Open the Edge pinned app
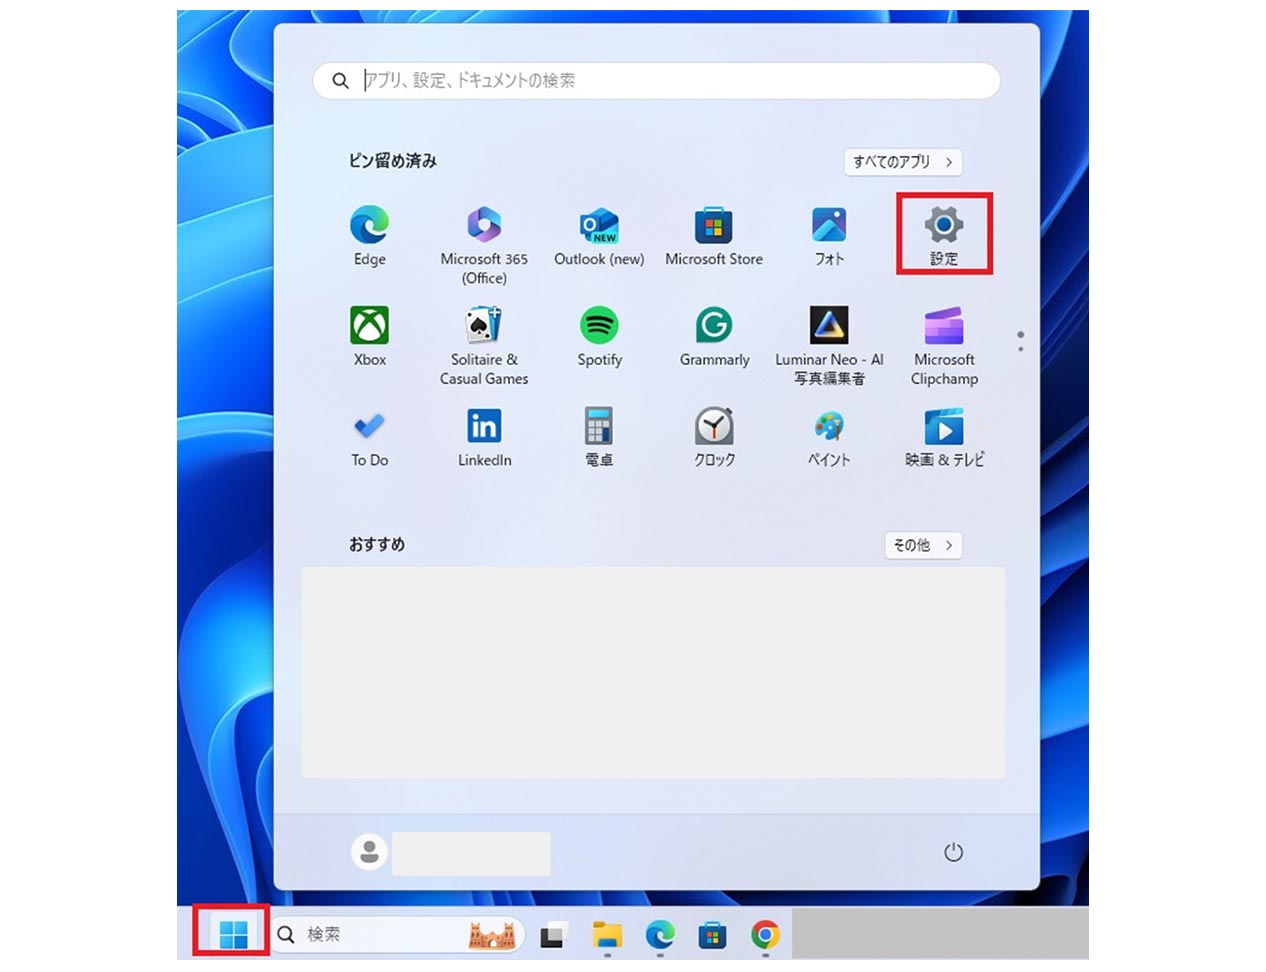 pos(369,236)
